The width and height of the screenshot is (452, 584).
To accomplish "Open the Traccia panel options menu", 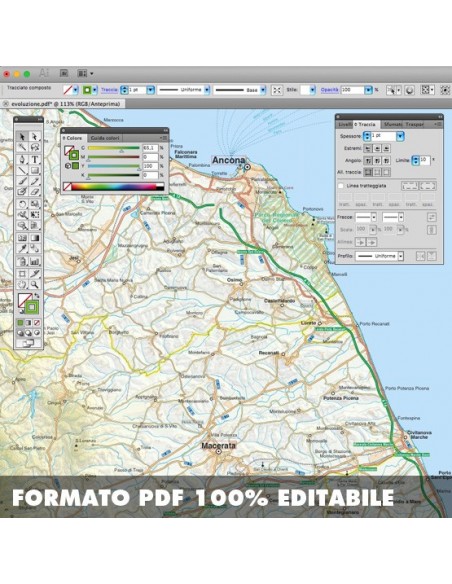I will pos(438,124).
